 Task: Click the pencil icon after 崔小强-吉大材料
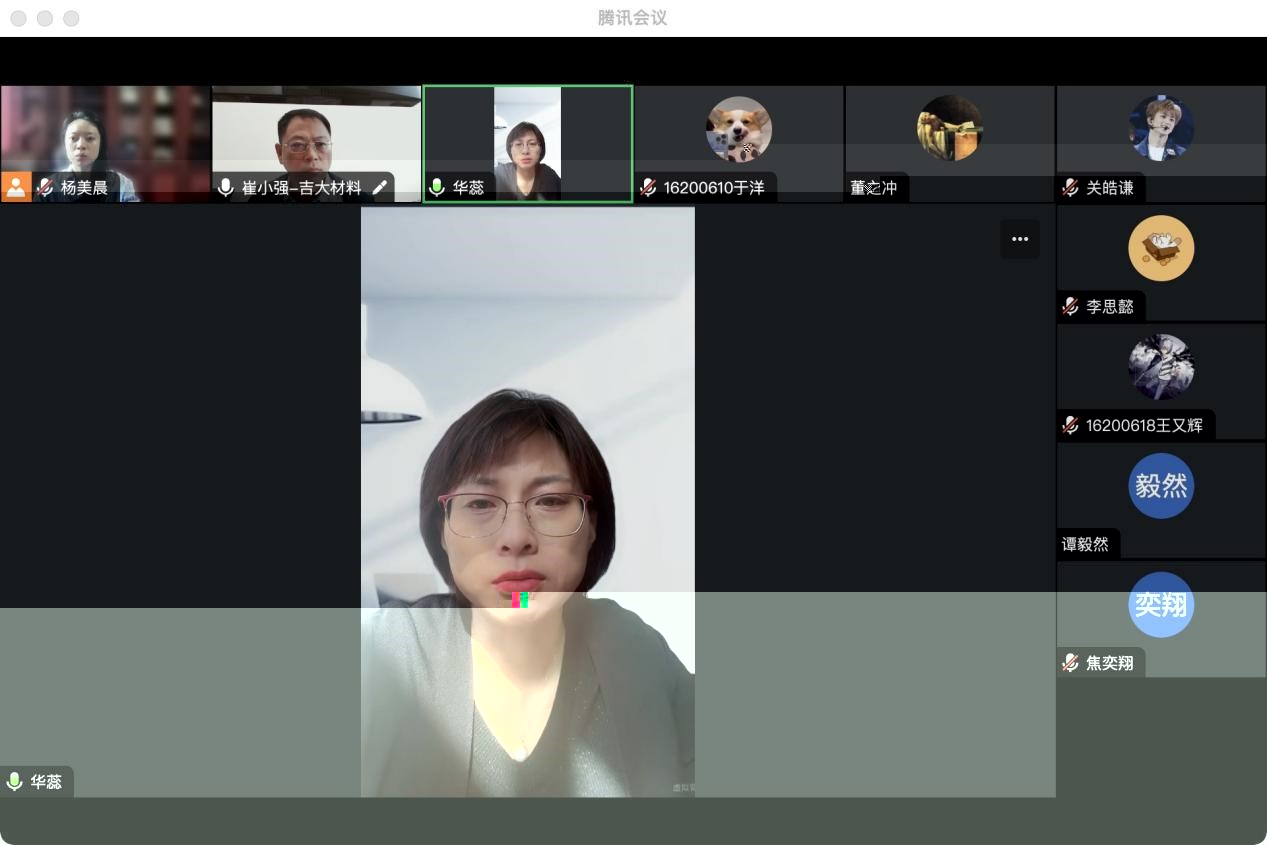point(380,187)
